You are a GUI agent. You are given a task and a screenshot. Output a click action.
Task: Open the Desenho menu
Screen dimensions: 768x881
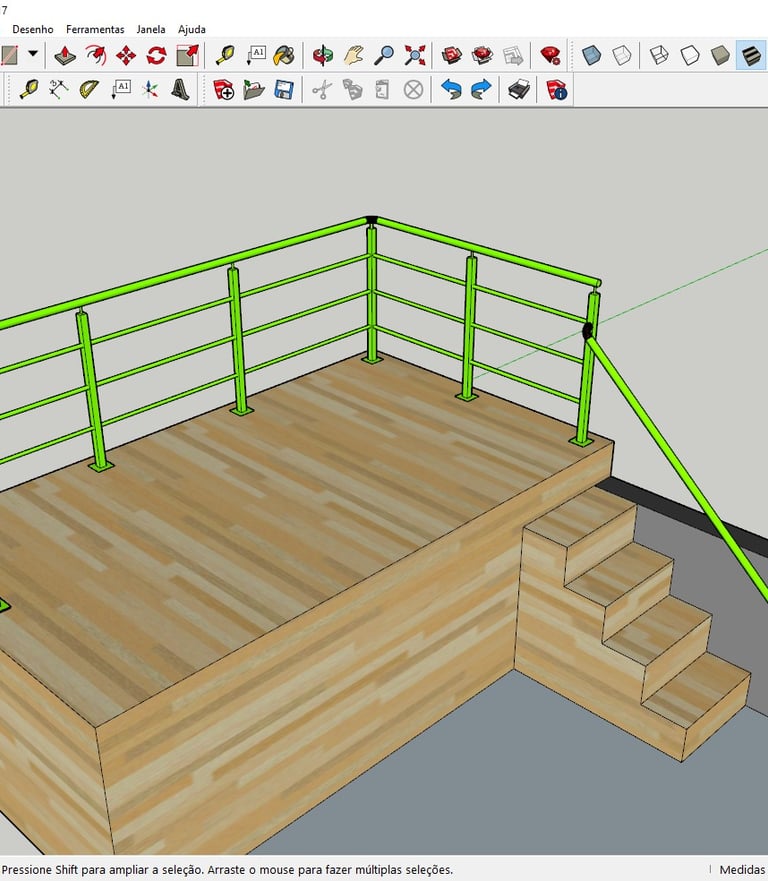33,29
